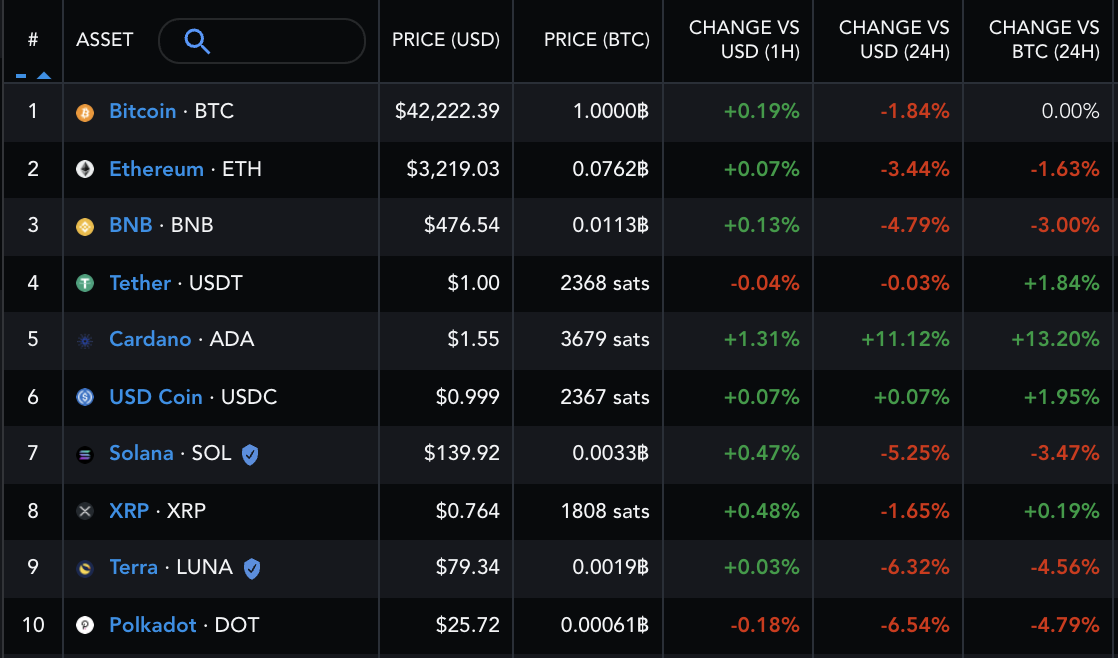Click the Cardano coin logo icon
The height and width of the screenshot is (658, 1118).
point(85,340)
